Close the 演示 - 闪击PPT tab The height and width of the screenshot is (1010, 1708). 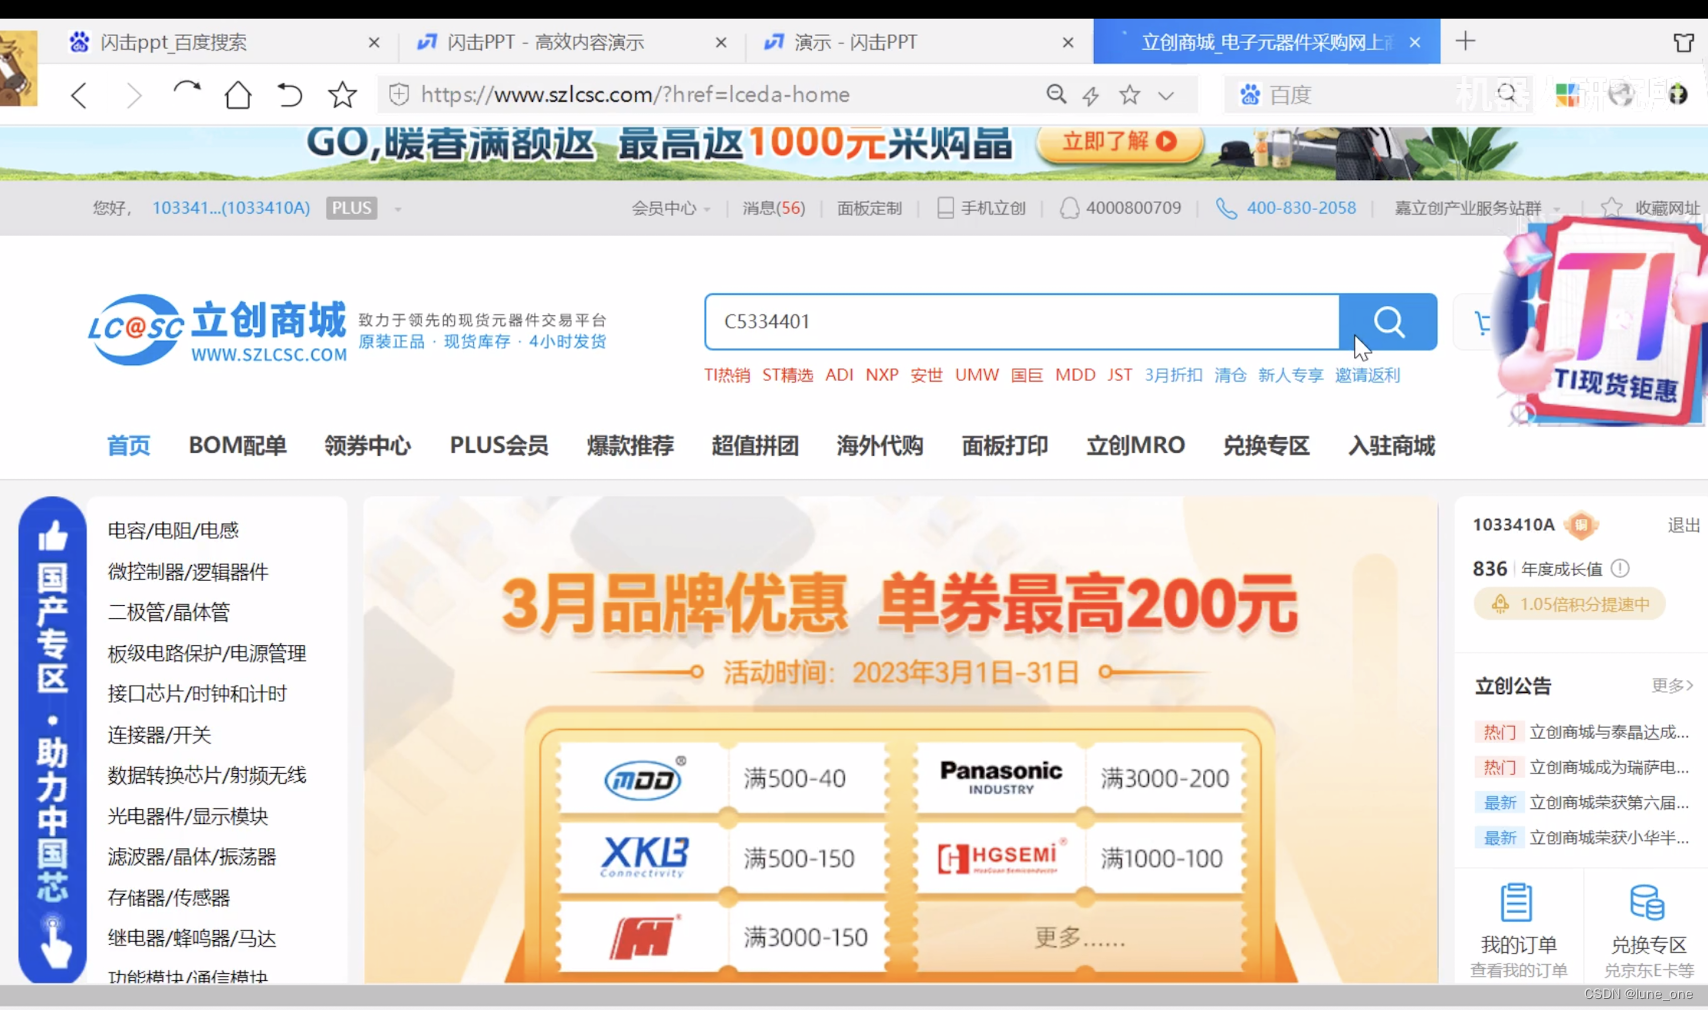click(1068, 42)
